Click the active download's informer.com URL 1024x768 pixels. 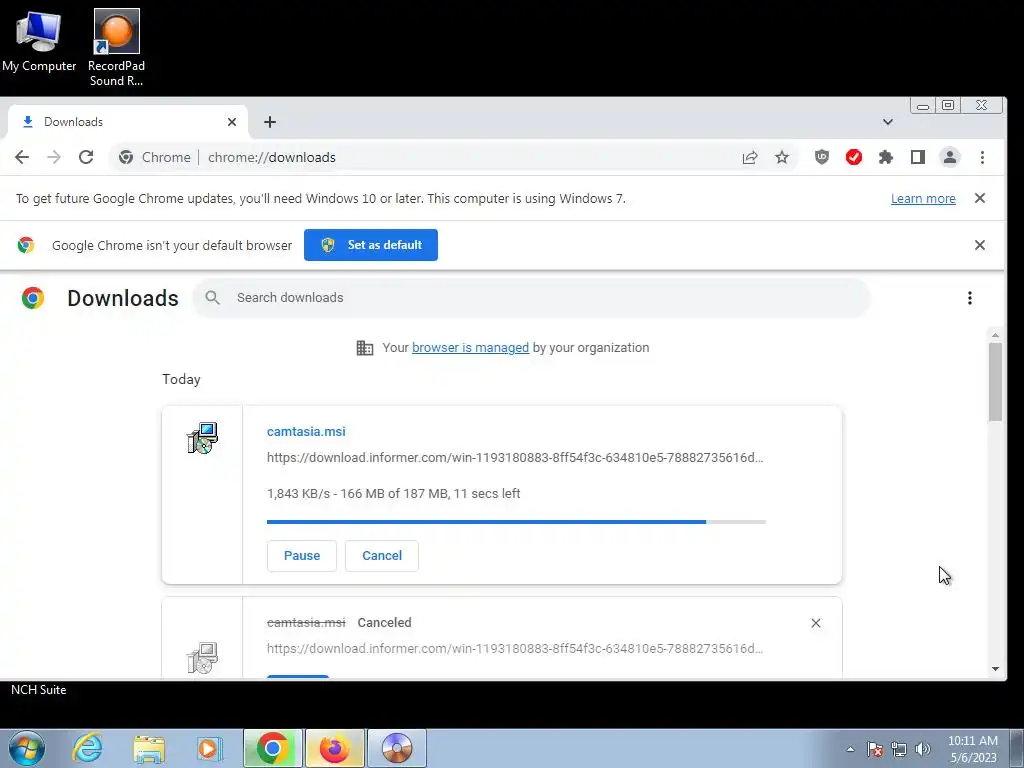tap(515, 457)
